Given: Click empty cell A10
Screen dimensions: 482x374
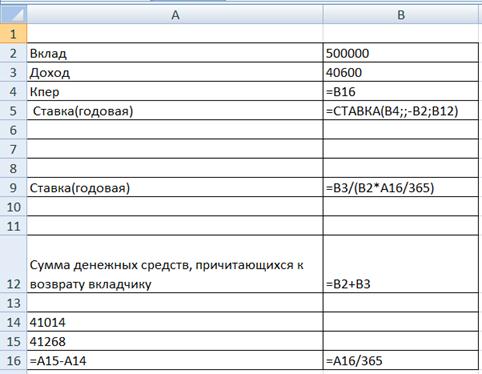Looking at the screenshot, I should click(x=175, y=207).
